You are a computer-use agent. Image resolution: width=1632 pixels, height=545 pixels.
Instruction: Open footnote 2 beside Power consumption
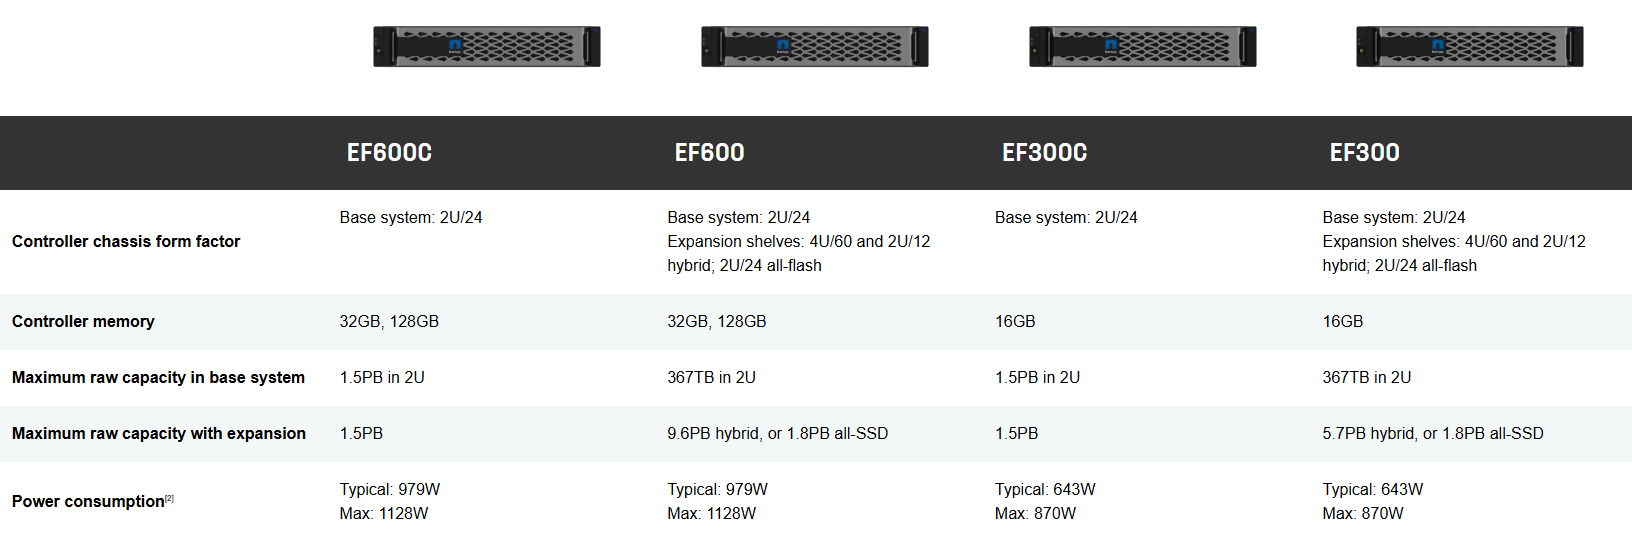point(169,498)
